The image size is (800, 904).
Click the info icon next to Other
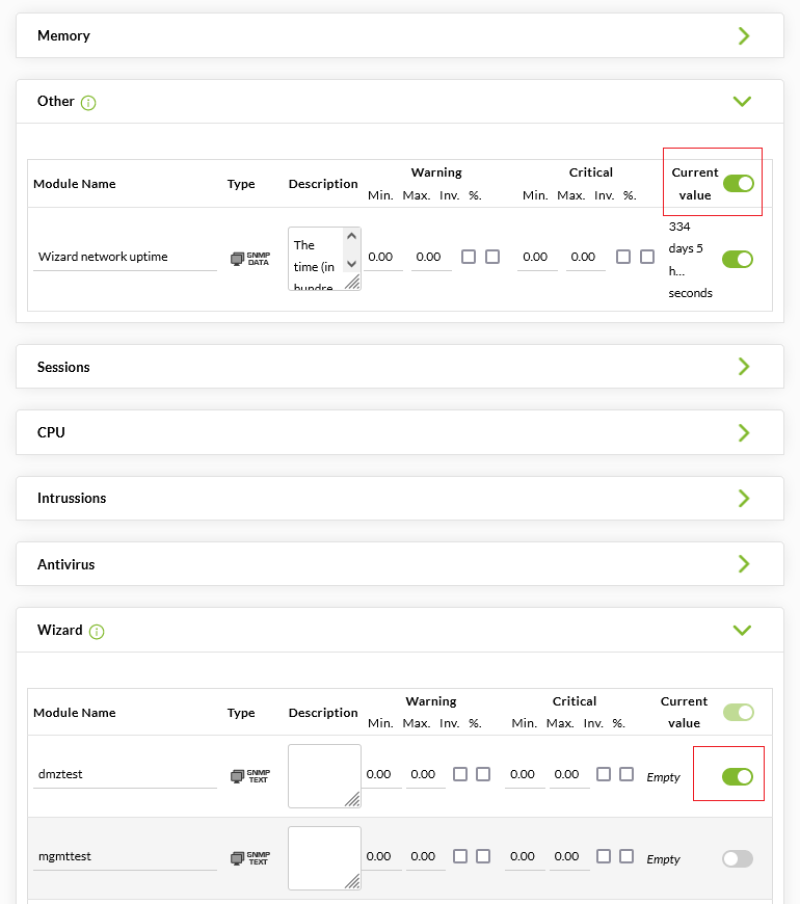88,102
